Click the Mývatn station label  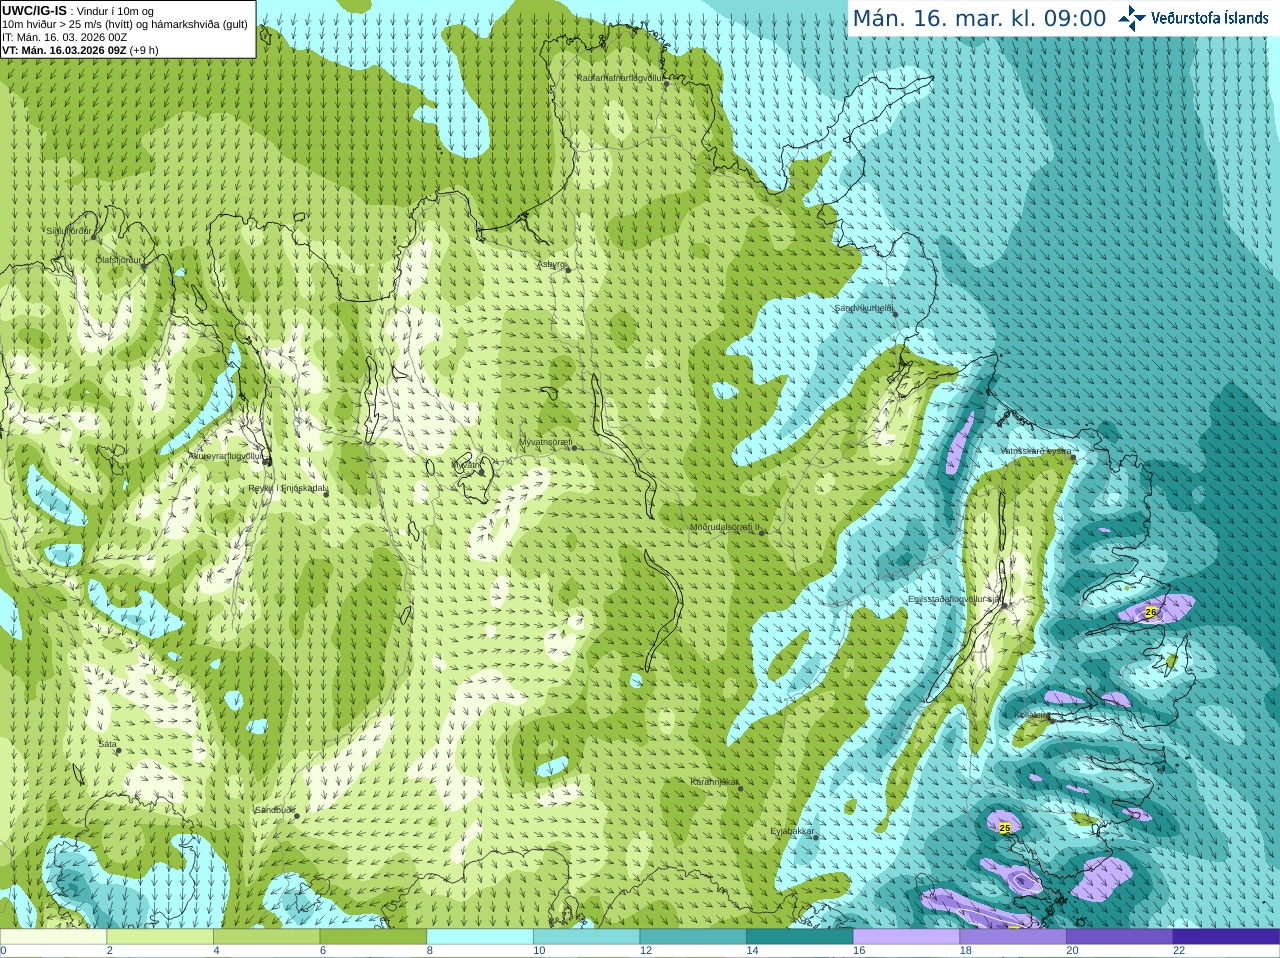465,465
